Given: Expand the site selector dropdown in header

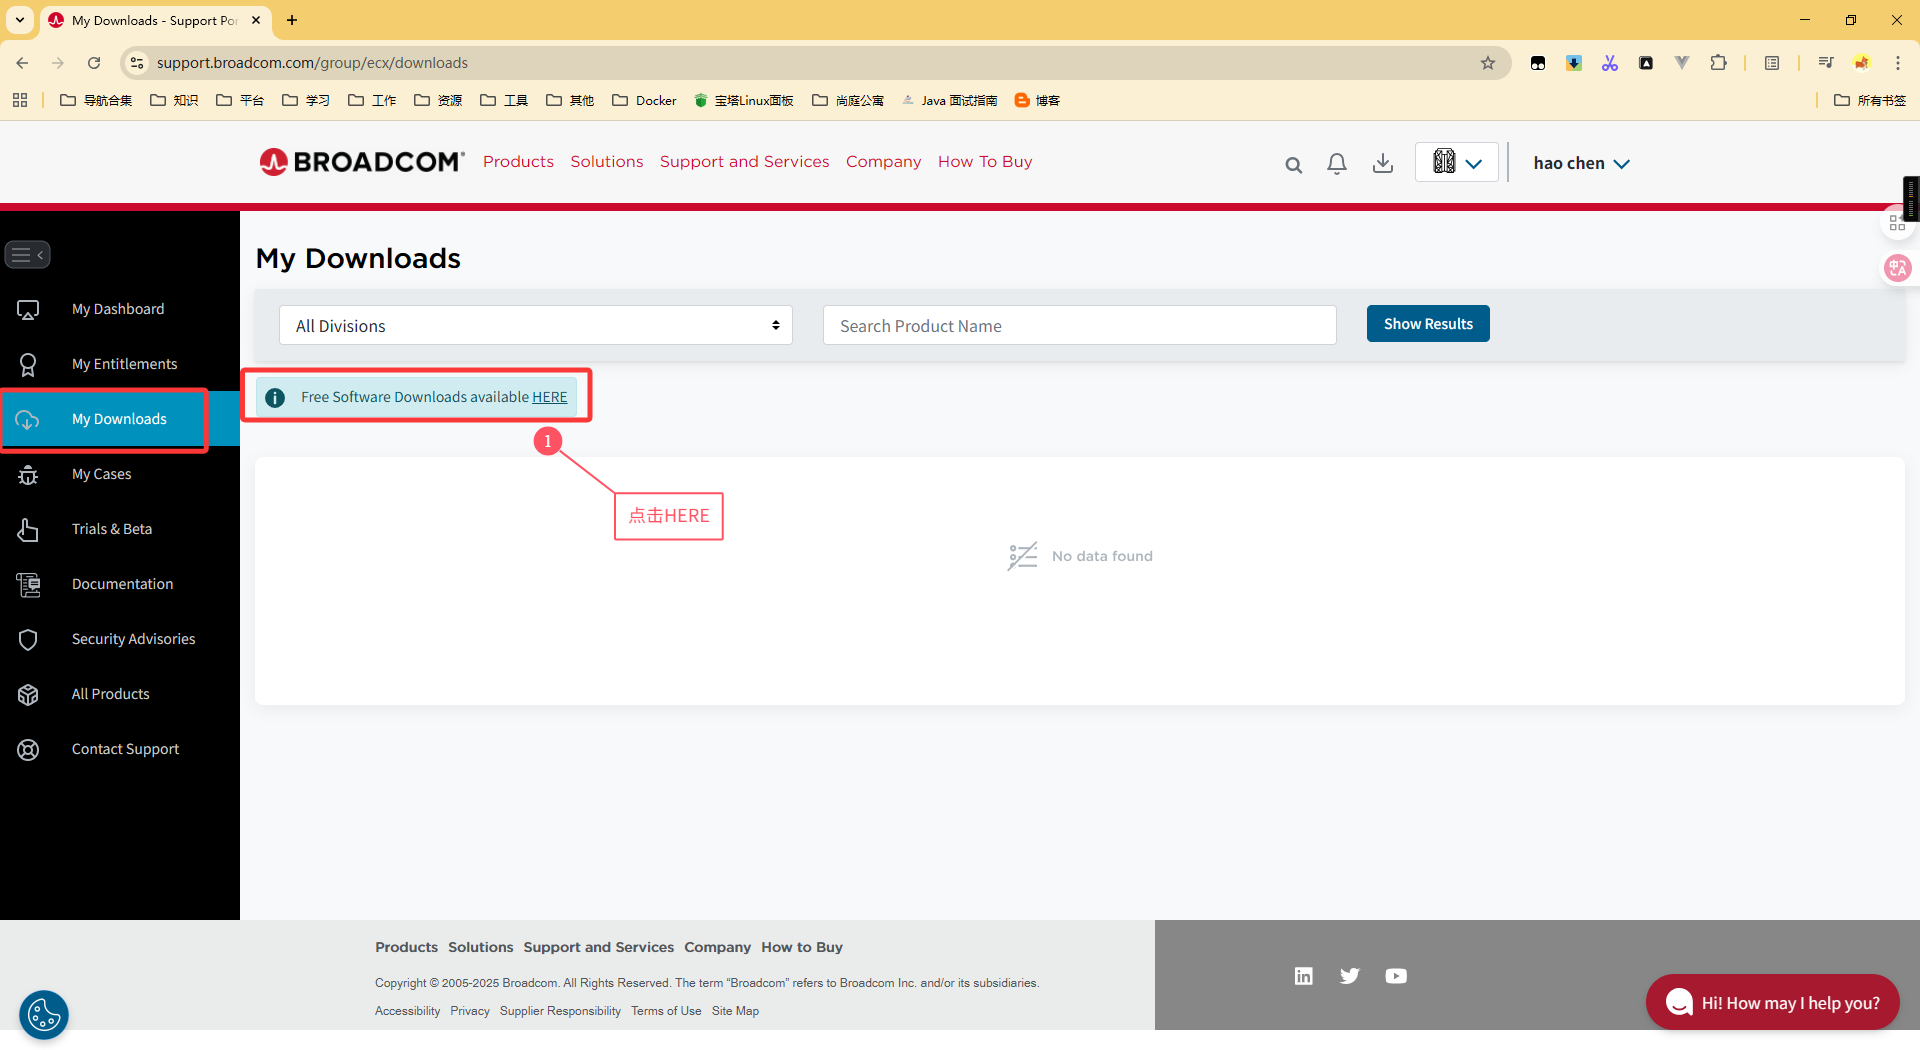Looking at the screenshot, I should 1456,163.
